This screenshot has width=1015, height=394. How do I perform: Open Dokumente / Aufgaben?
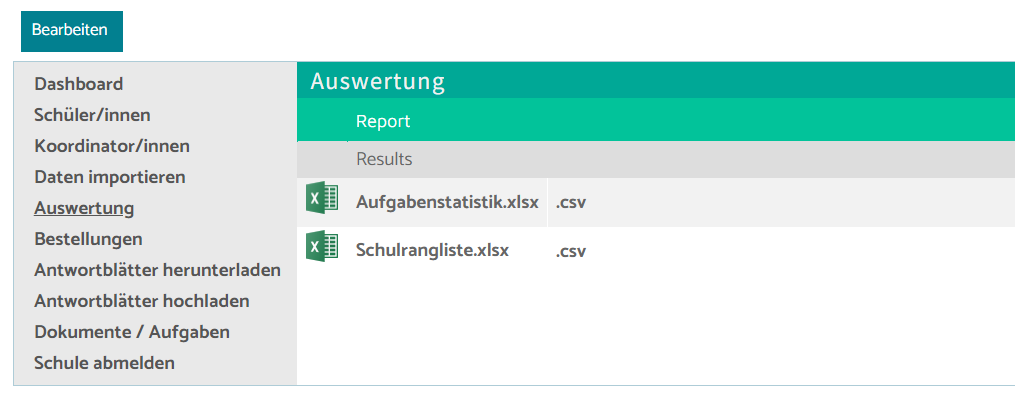pyautogui.click(x=132, y=333)
